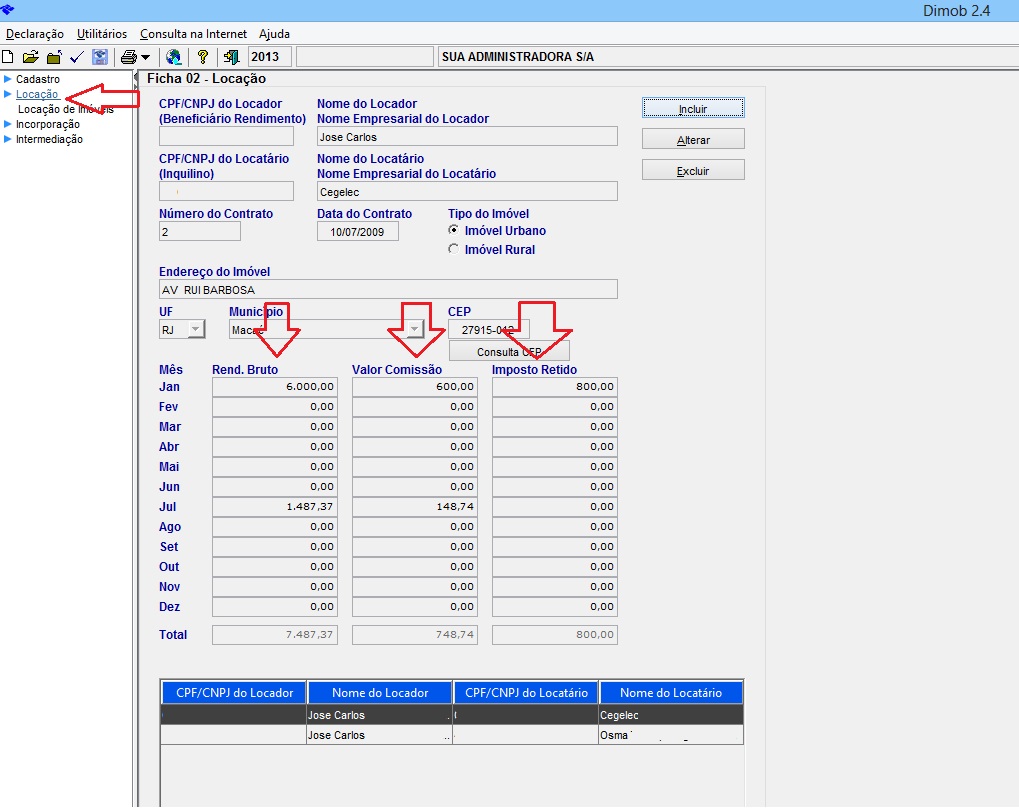Click the yellow Help question mark icon

[x=203, y=57]
